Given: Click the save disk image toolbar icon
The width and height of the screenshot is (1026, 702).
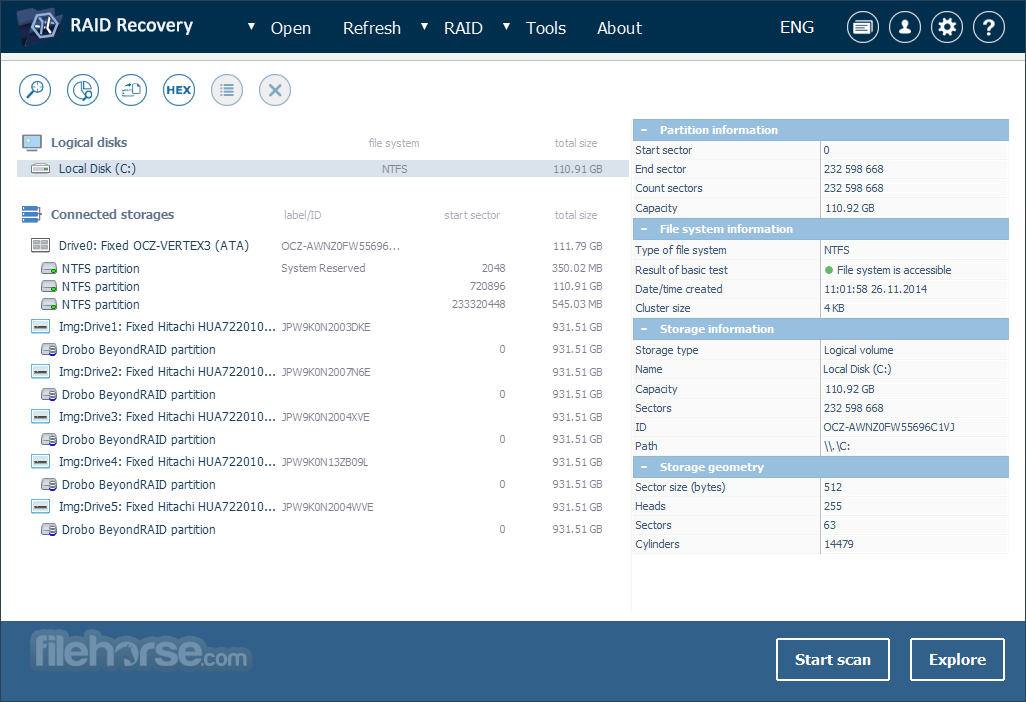Looking at the screenshot, I should (131, 90).
